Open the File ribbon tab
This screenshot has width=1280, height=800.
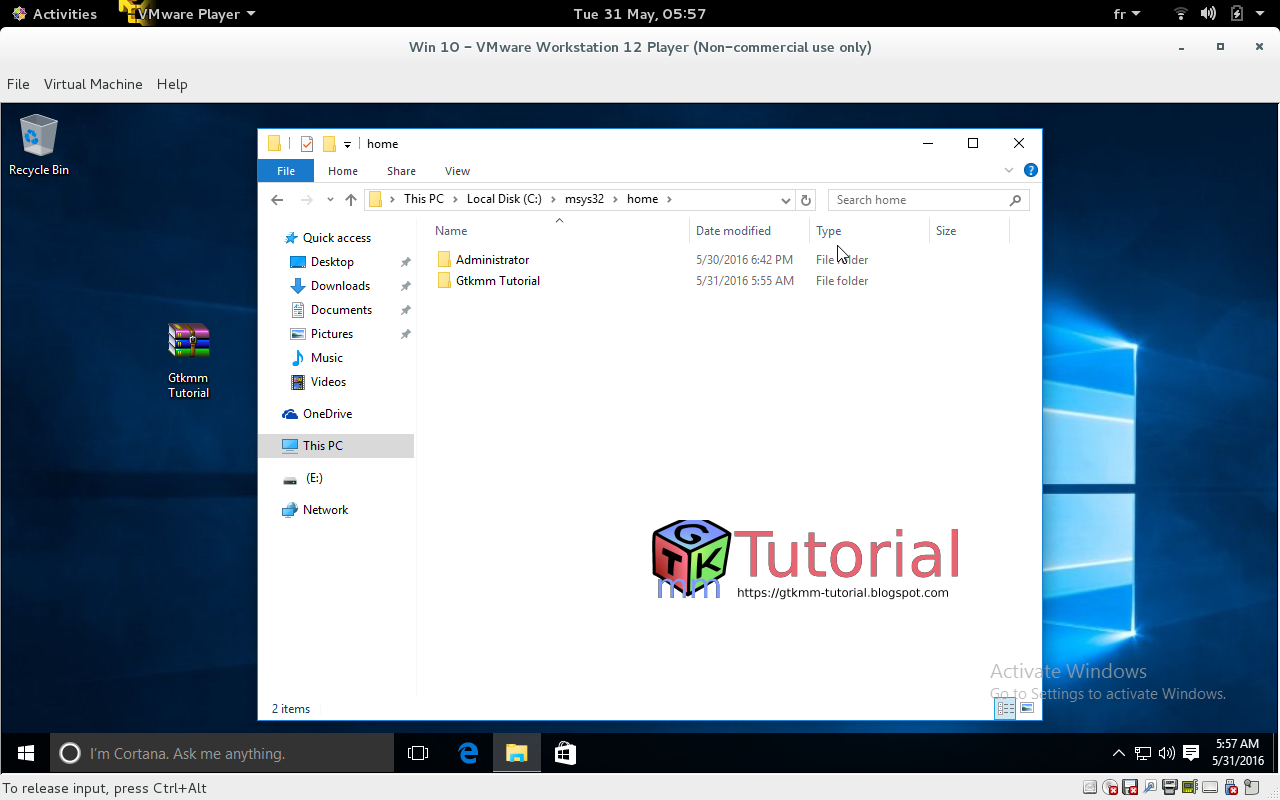point(286,171)
